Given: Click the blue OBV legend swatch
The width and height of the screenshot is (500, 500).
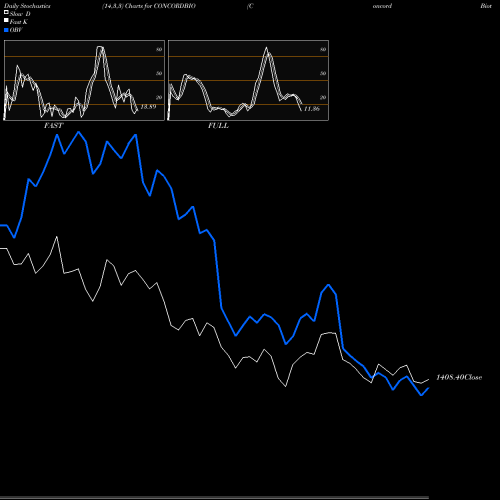Looking at the screenshot, I should (x=6, y=30).
